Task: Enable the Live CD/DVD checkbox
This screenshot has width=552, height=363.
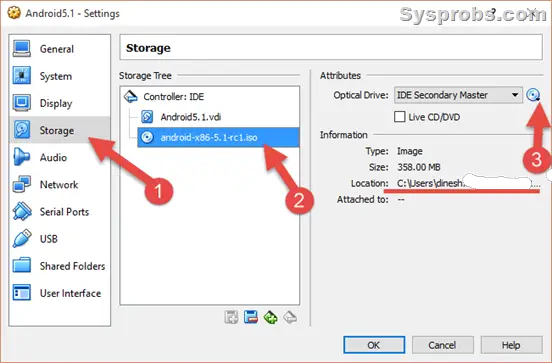Action: coord(400,117)
